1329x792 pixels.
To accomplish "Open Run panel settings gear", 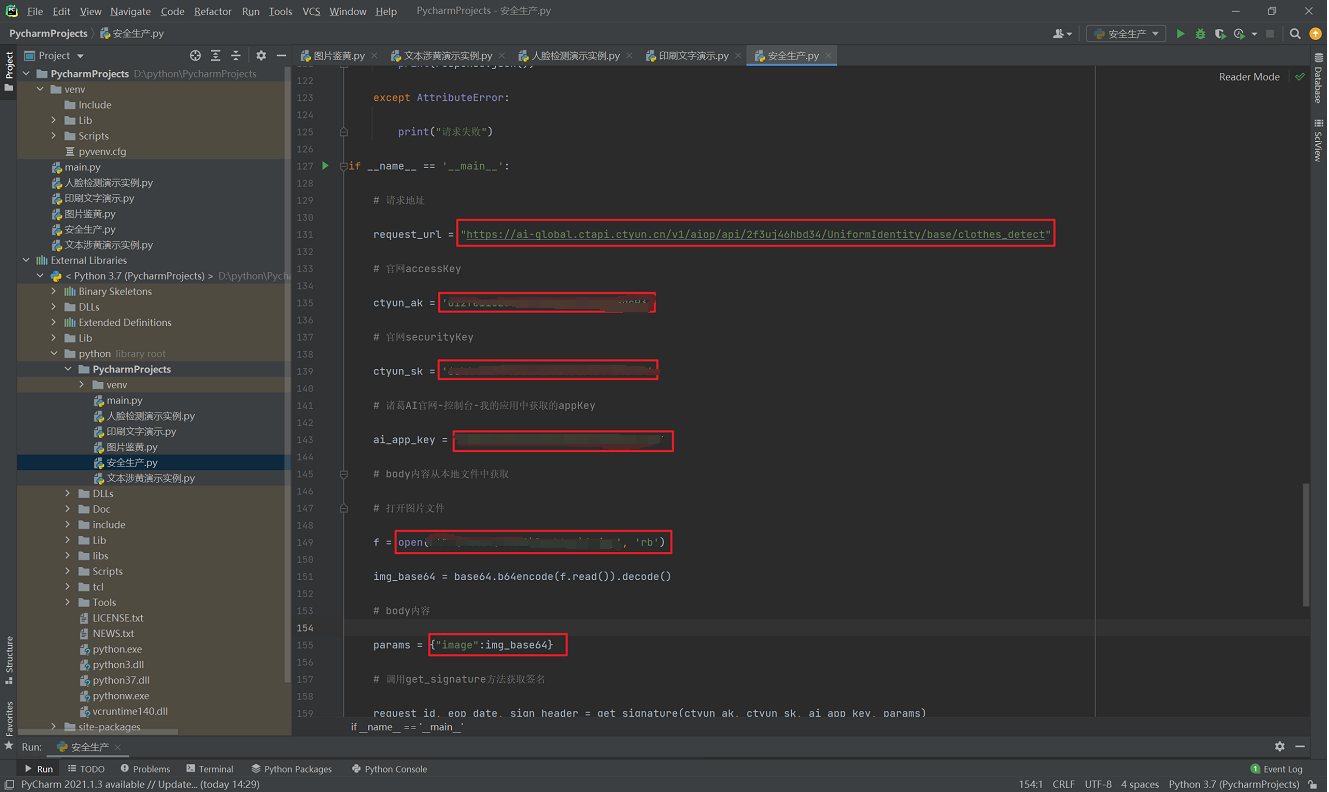I will (x=1280, y=746).
